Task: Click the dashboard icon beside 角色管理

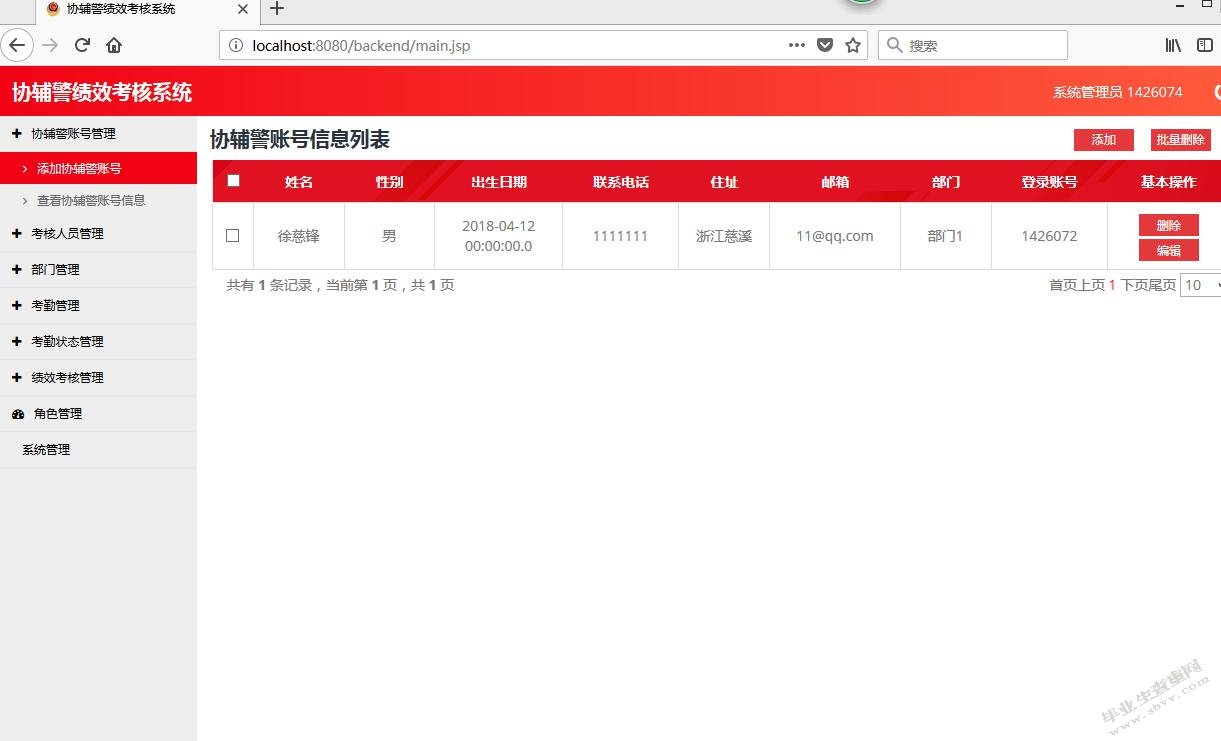Action: tap(17, 414)
